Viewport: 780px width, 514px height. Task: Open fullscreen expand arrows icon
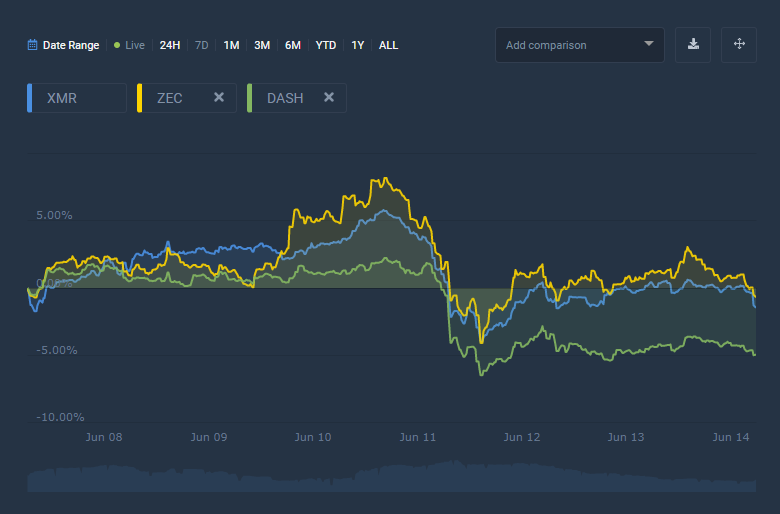tap(739, 45)
